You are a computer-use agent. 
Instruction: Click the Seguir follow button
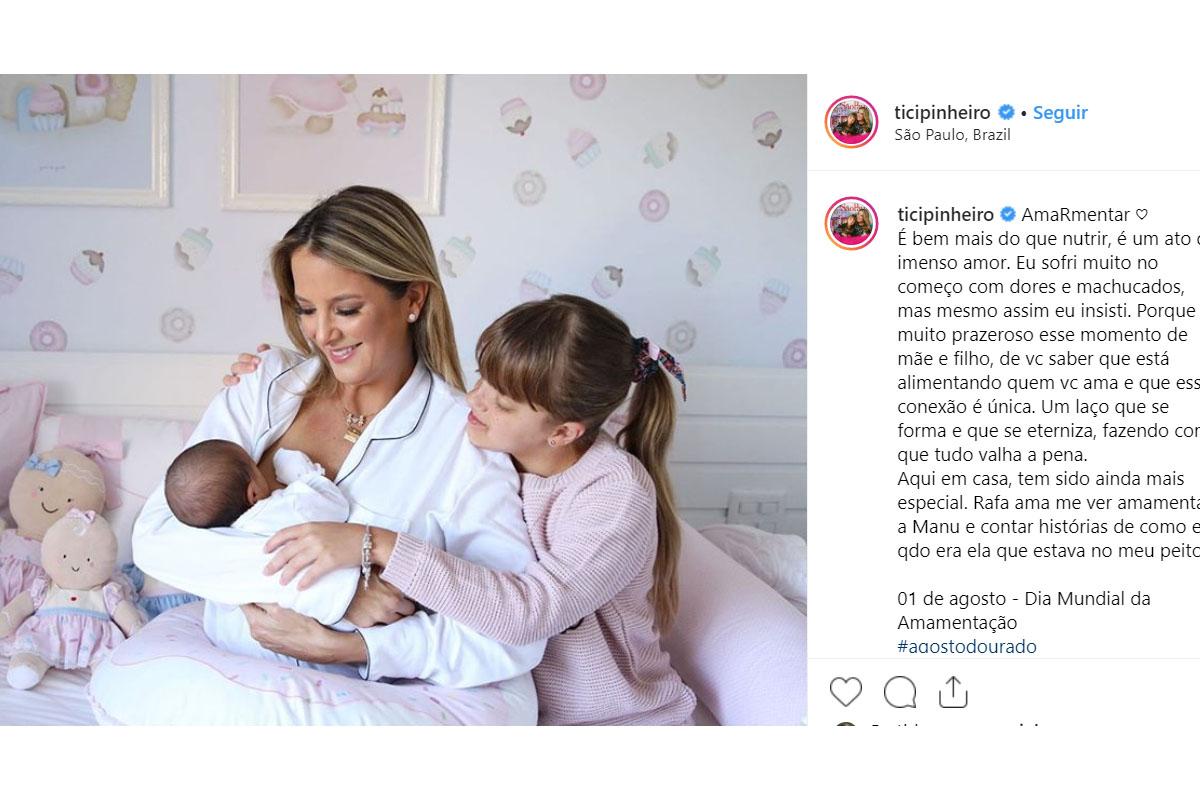coord(1060,113)
